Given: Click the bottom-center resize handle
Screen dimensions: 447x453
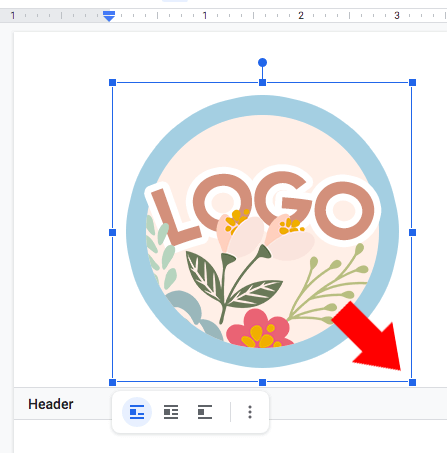Looking at the screenshot, I should tap(262, 382).
